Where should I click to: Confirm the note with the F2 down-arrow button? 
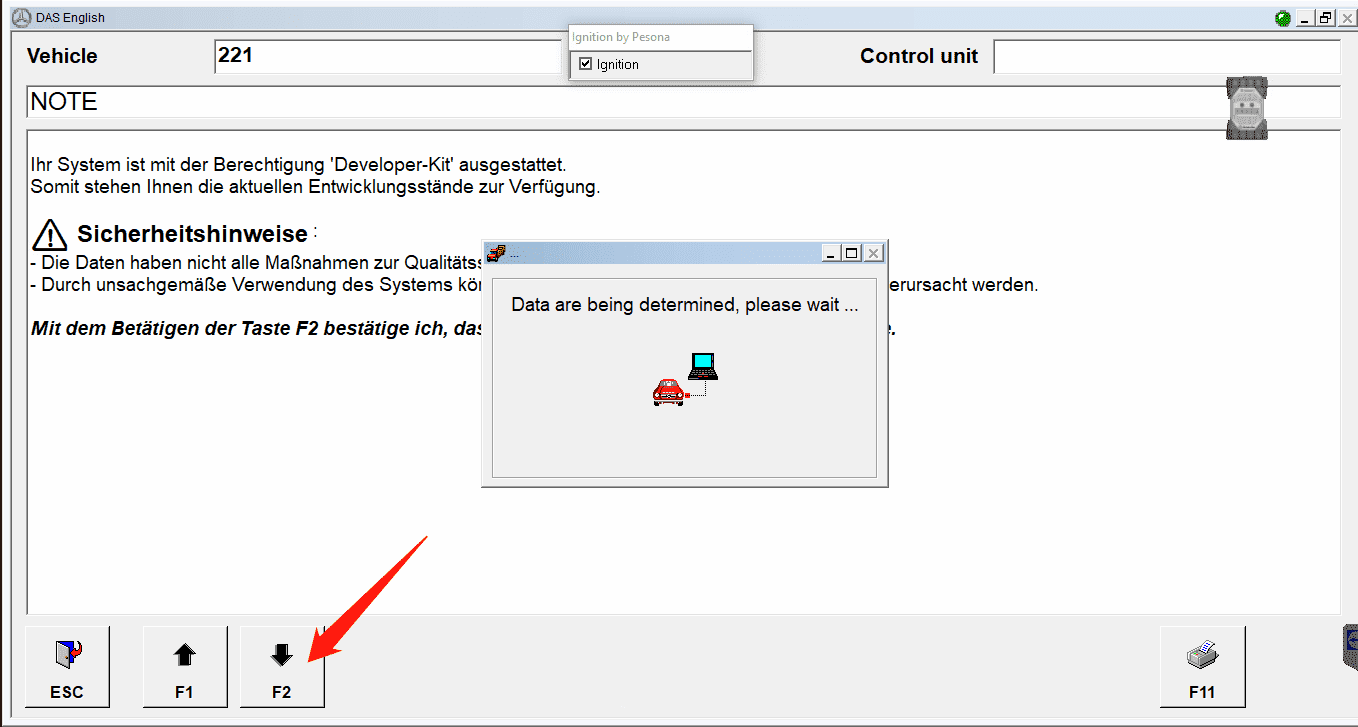[282, 667]
